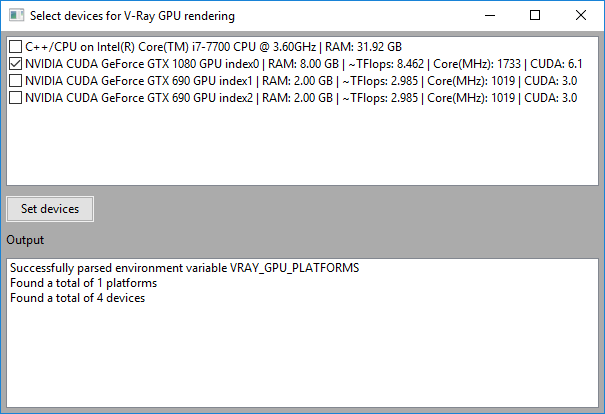Close the V-Ray GPU device selection window
The width and height of the screenshot is (605, 414).
[x=581, y=15]
